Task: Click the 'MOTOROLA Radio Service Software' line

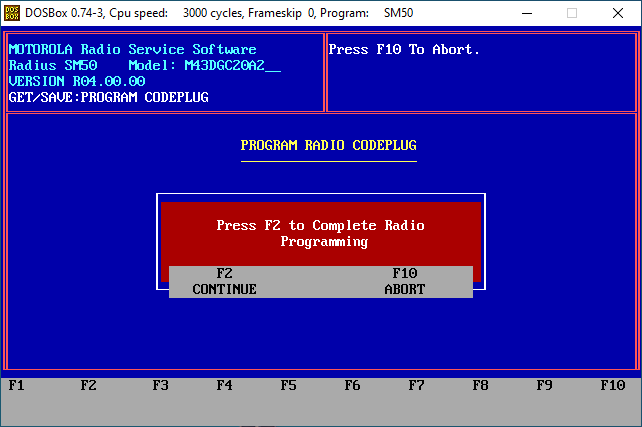Action: (132, 50)
